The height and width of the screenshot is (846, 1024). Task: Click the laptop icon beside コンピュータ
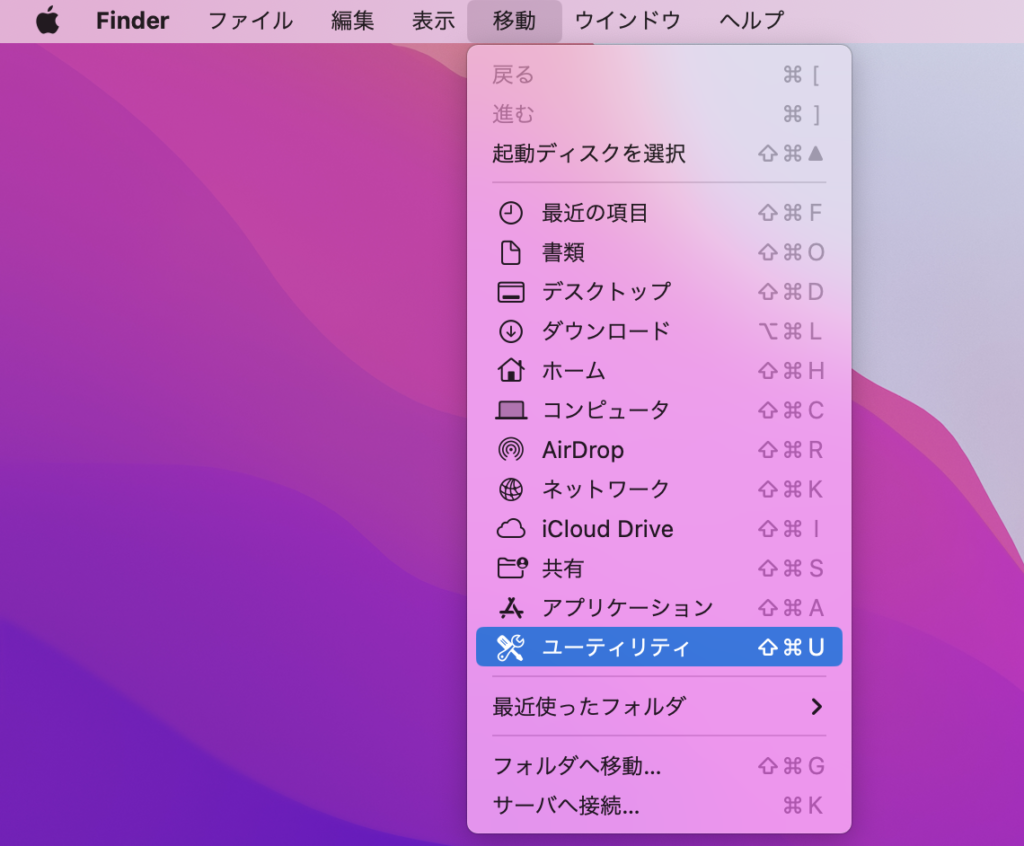tap(510, 410)
